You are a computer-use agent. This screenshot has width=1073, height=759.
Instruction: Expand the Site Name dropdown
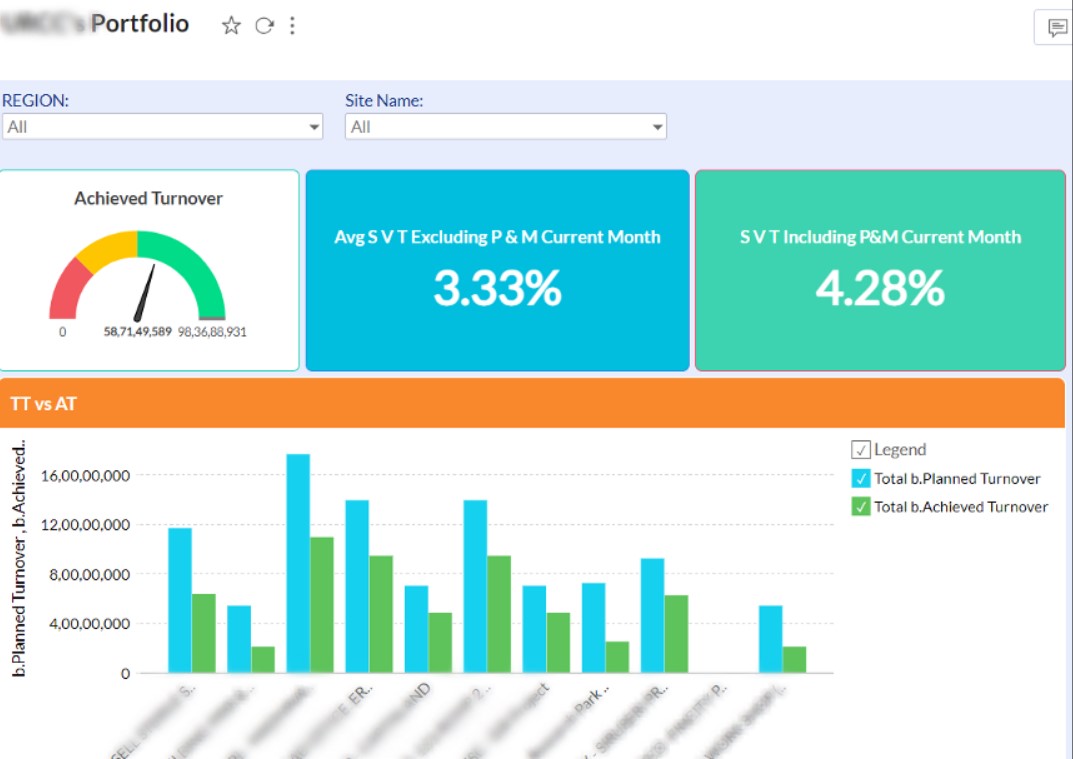[657, 127]
